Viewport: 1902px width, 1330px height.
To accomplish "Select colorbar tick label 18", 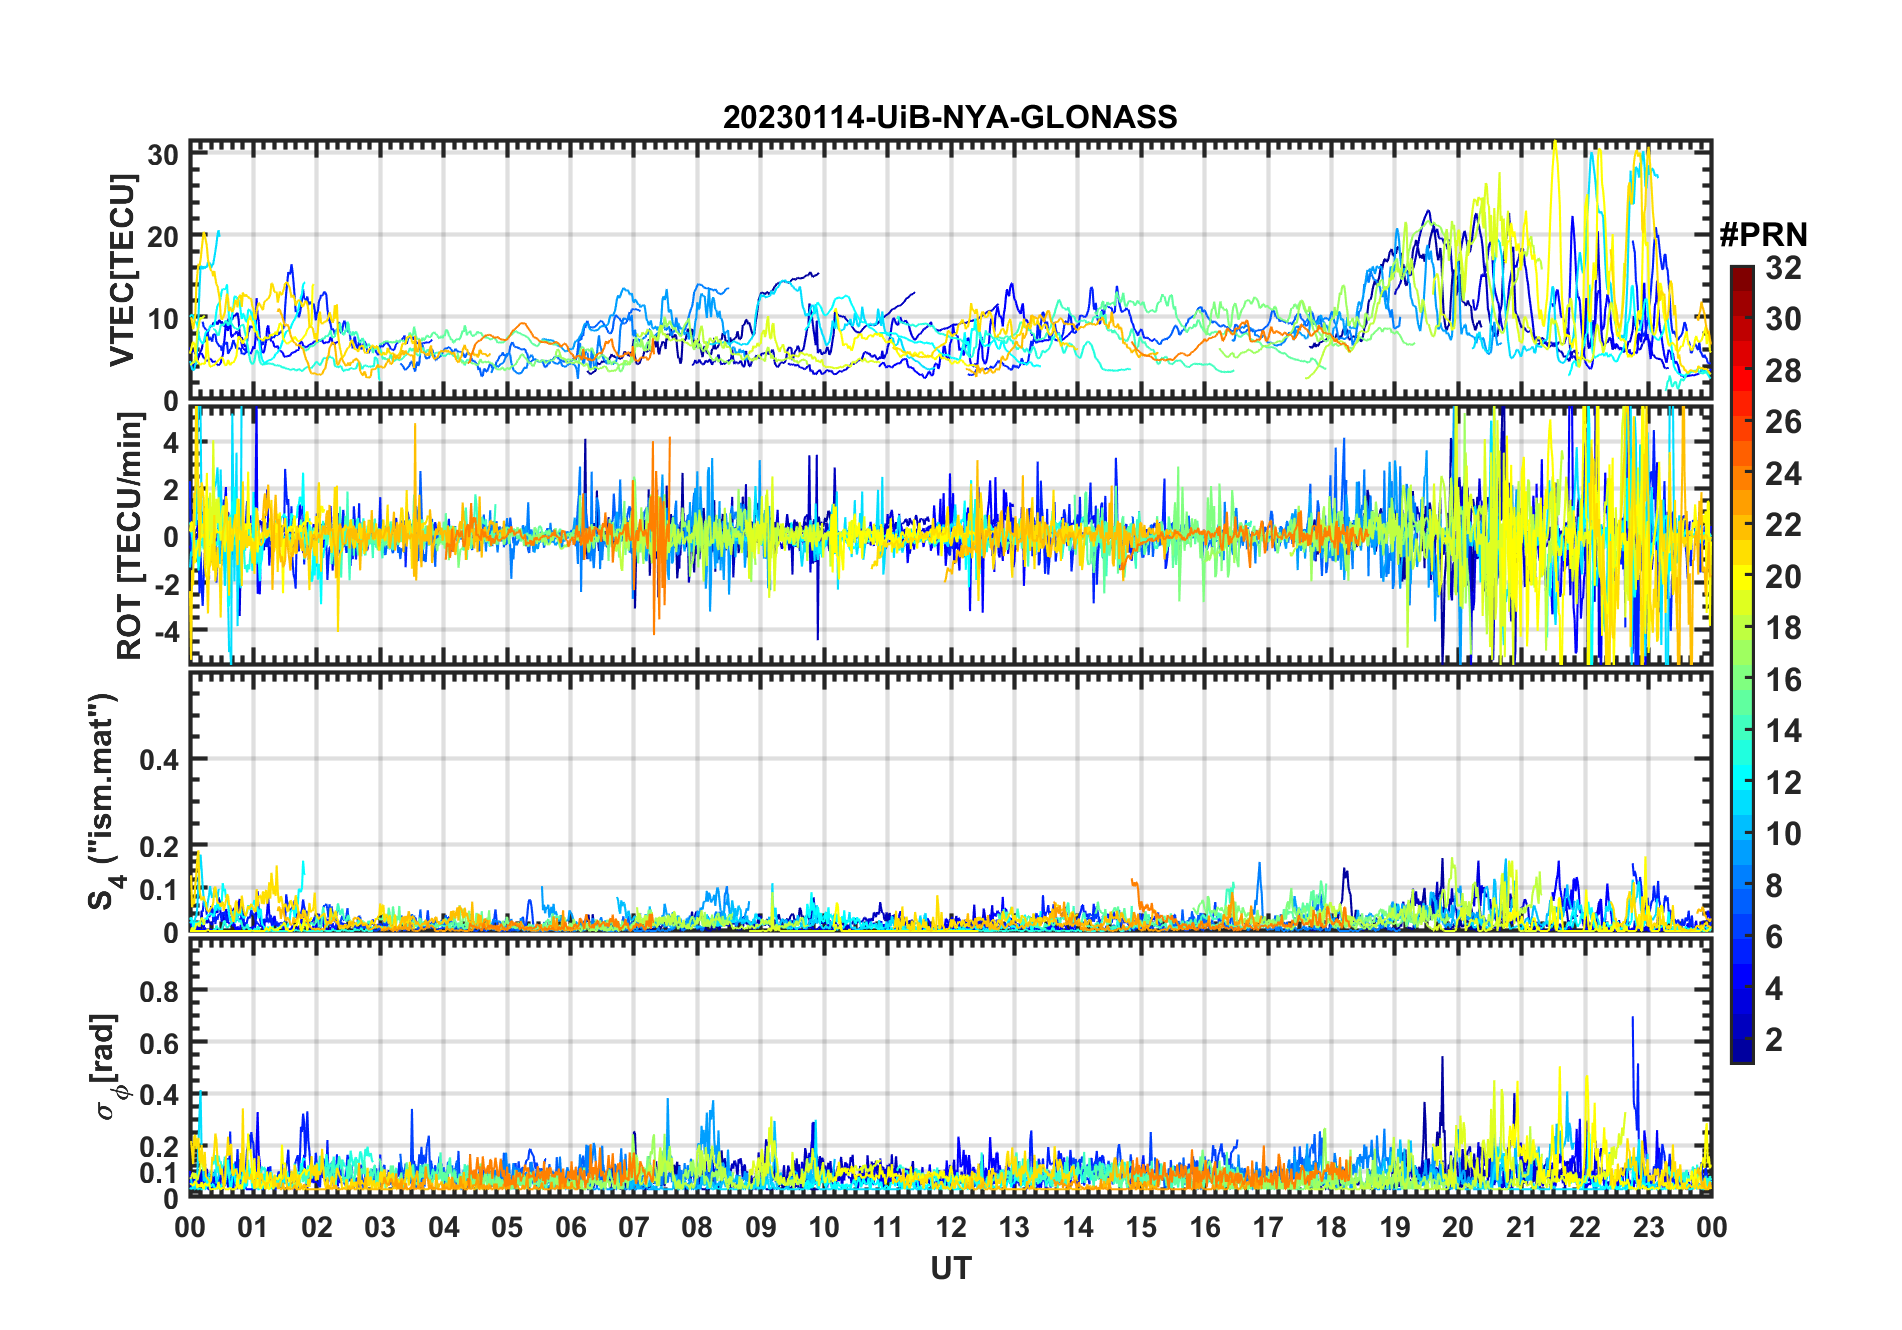I will coord(1783,628).
